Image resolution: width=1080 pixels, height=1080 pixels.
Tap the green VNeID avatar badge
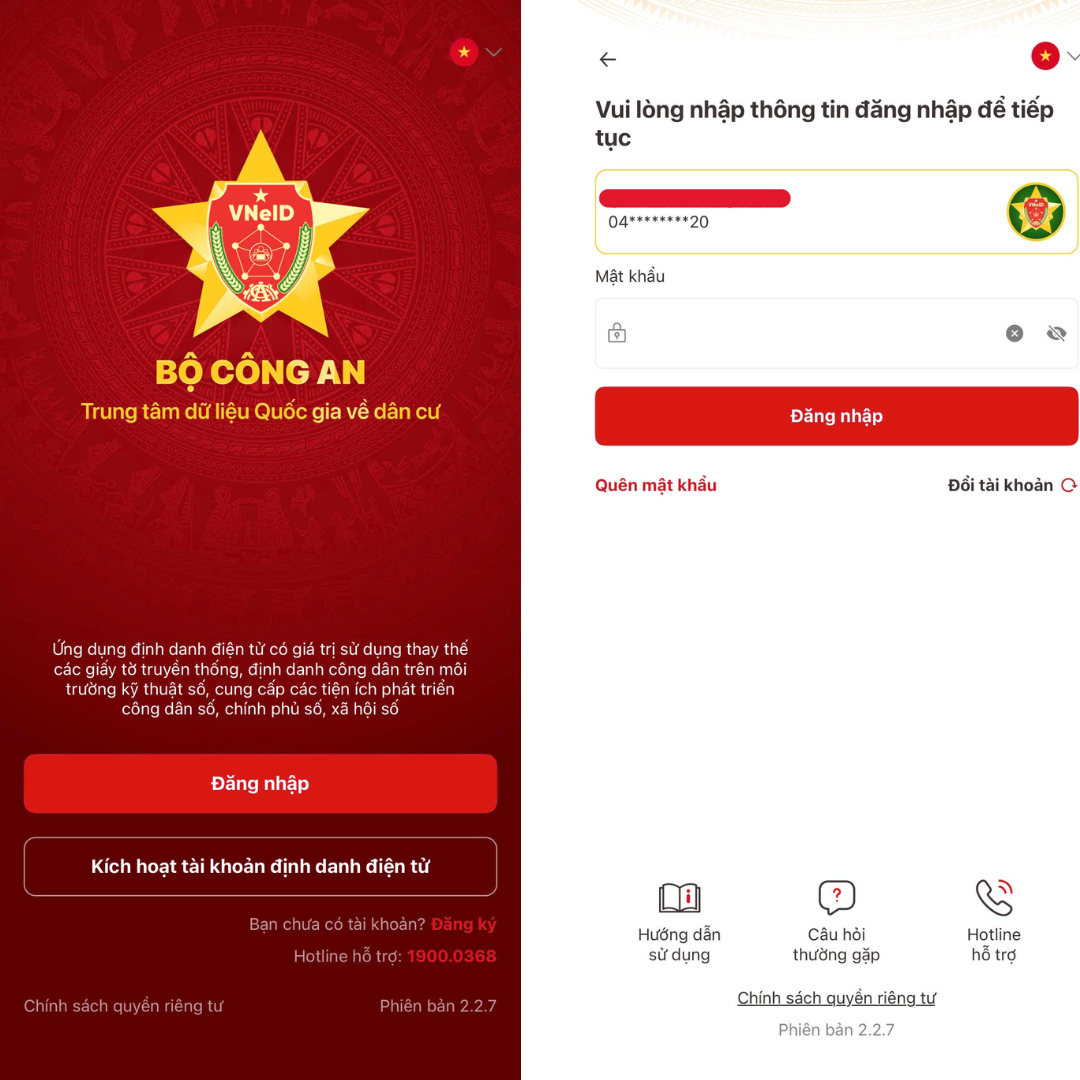(x=1035, y=211)
